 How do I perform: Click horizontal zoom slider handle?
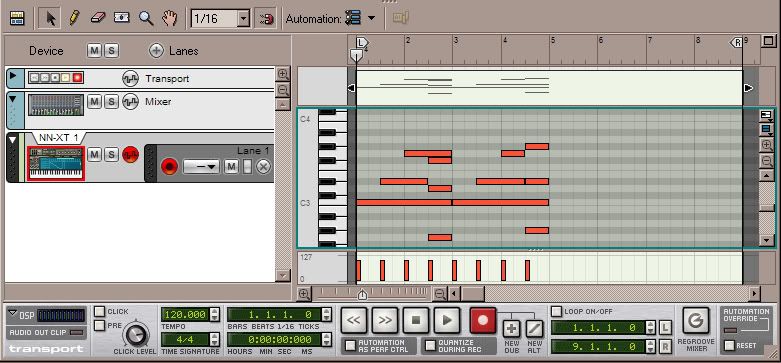point(362,295)
